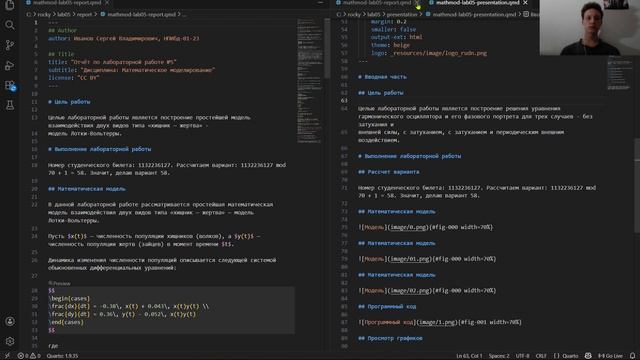640x360 pixels.
Task: Open the Explorer view in activity bar
Action: pyautogui.click(x=9, y=5)
